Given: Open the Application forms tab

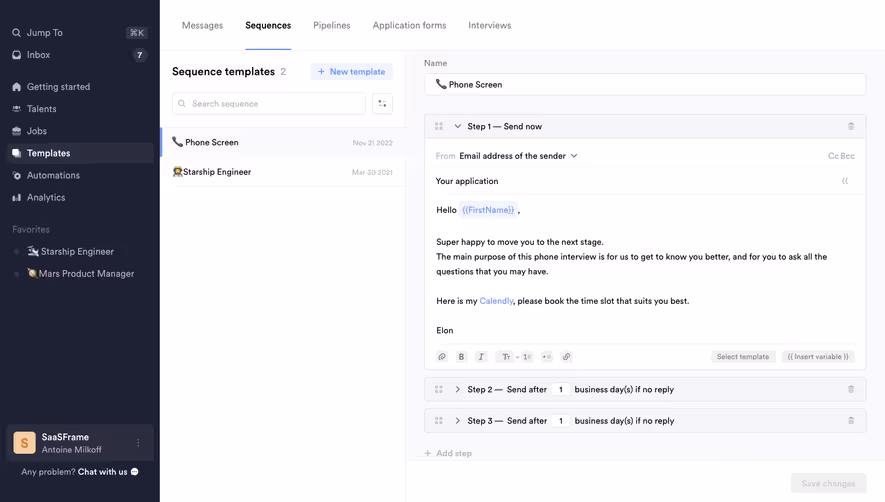Looking at the screenshot, I should (409, 25).
